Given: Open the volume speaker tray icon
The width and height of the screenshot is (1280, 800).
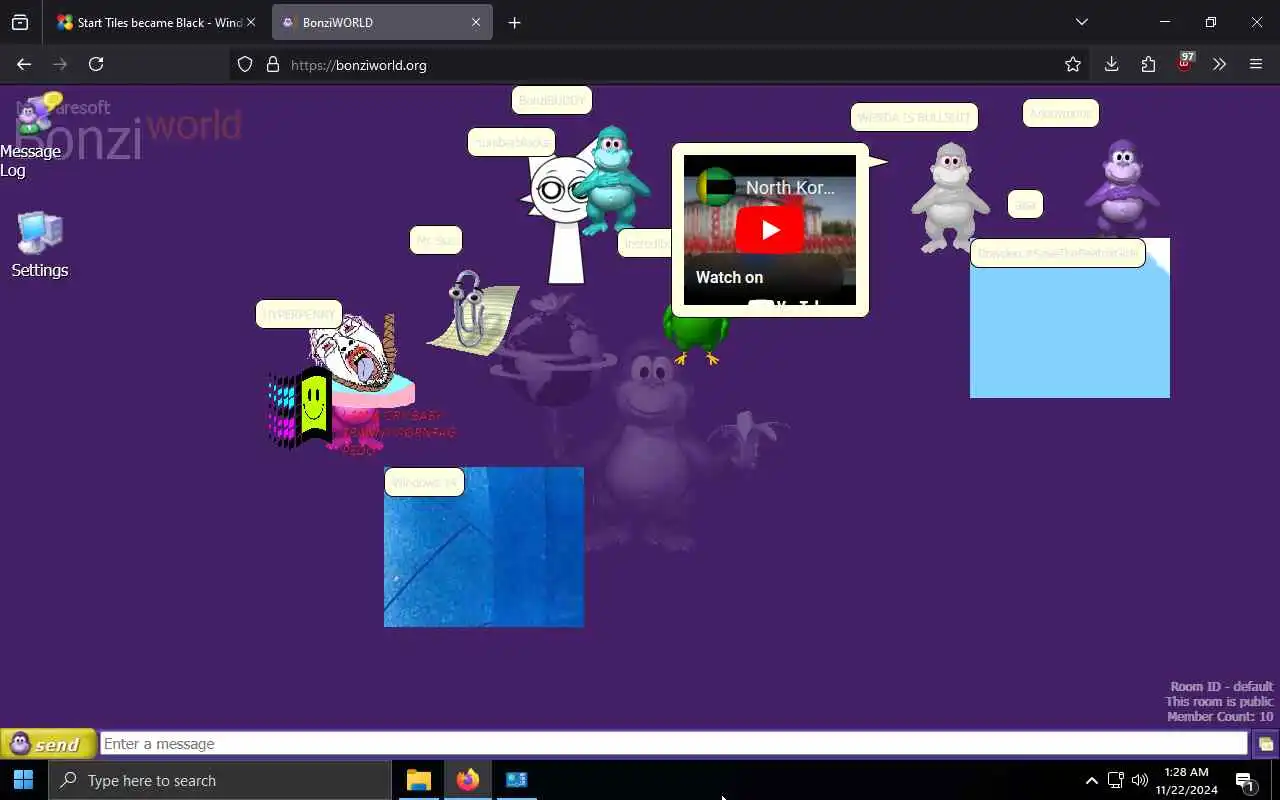Looking at the screenshot, I should tap(1140, 781).
